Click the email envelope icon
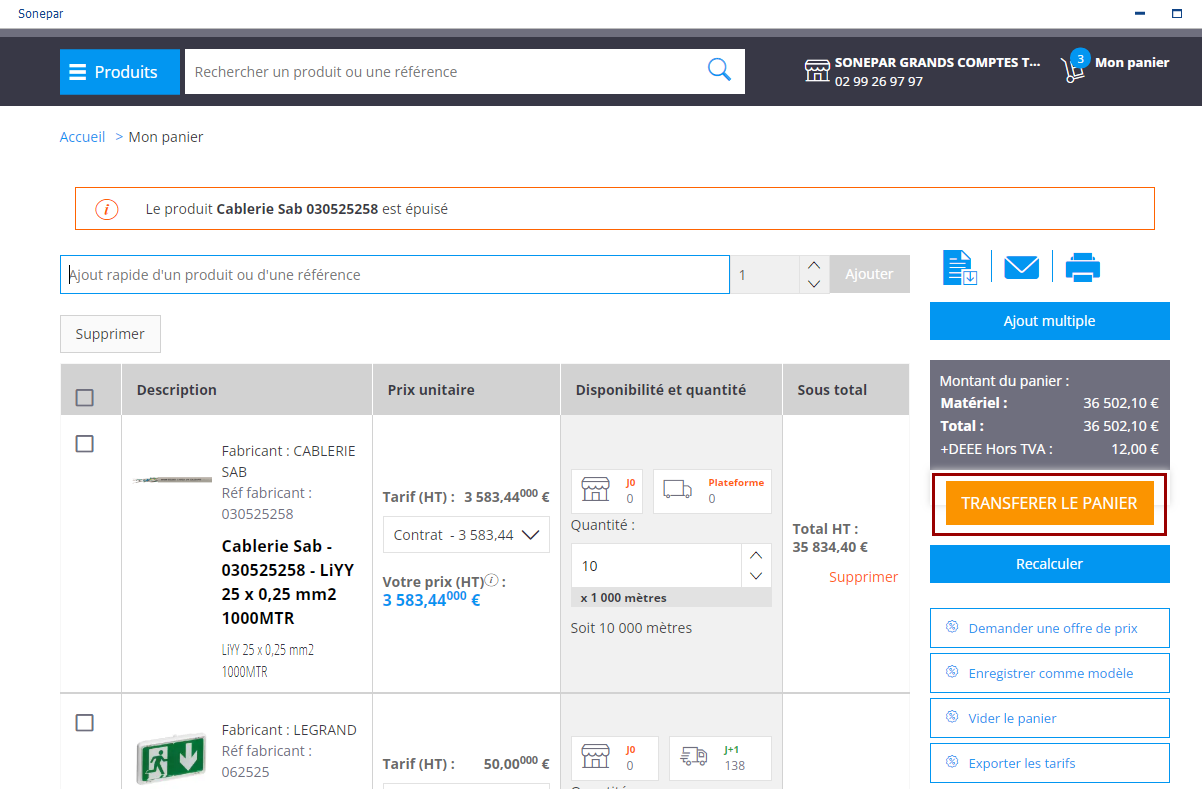This screenshot has height=789, width=1202. click(1021, 267)
